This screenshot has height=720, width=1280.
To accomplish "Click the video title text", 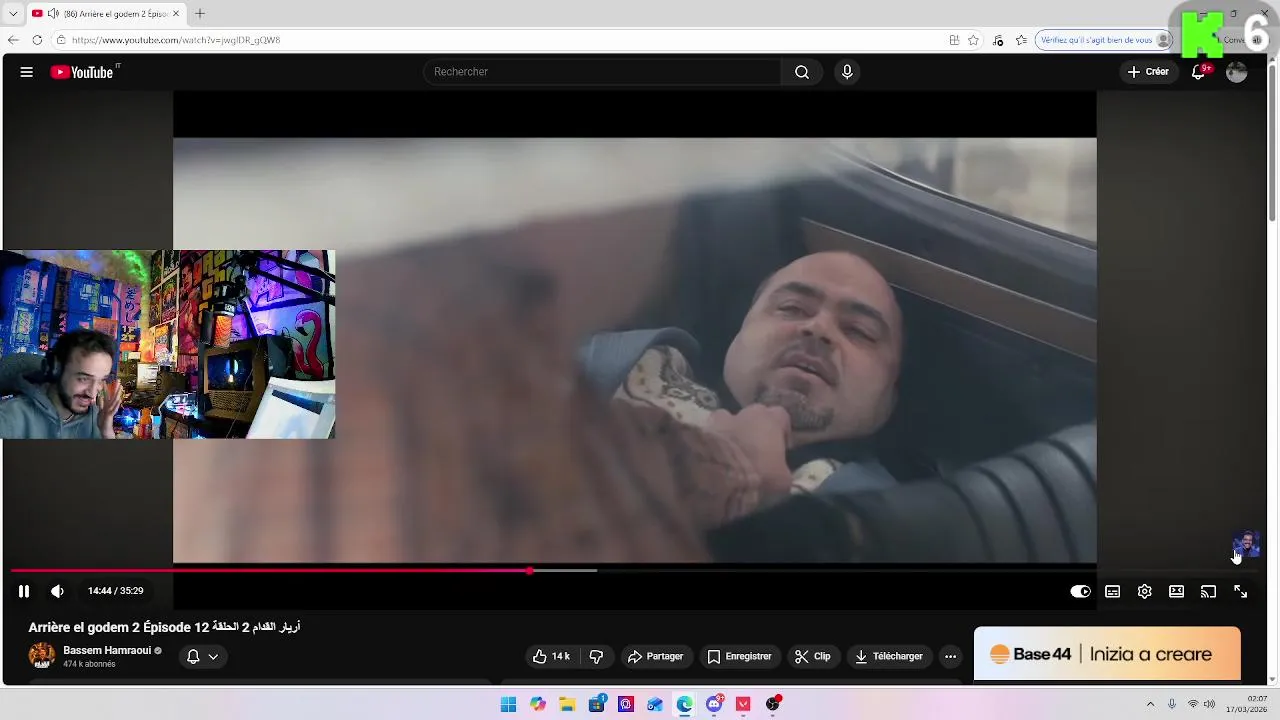I will 164,627.
